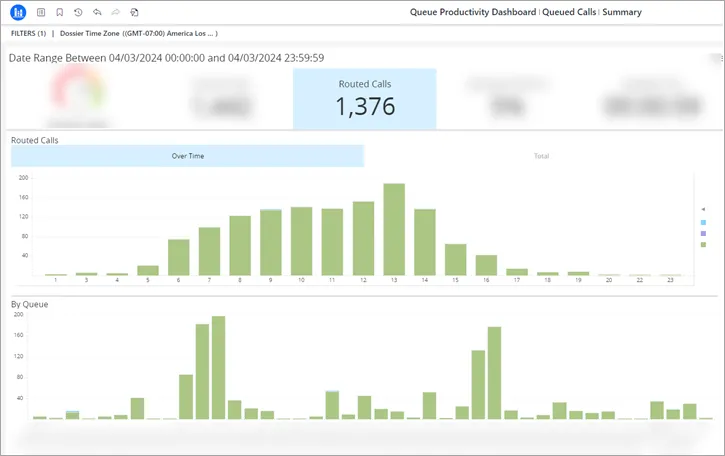Collapse the chart legend with the triangle arrow
The width and height of the screenshot is (725, 456).
[703, 210]
